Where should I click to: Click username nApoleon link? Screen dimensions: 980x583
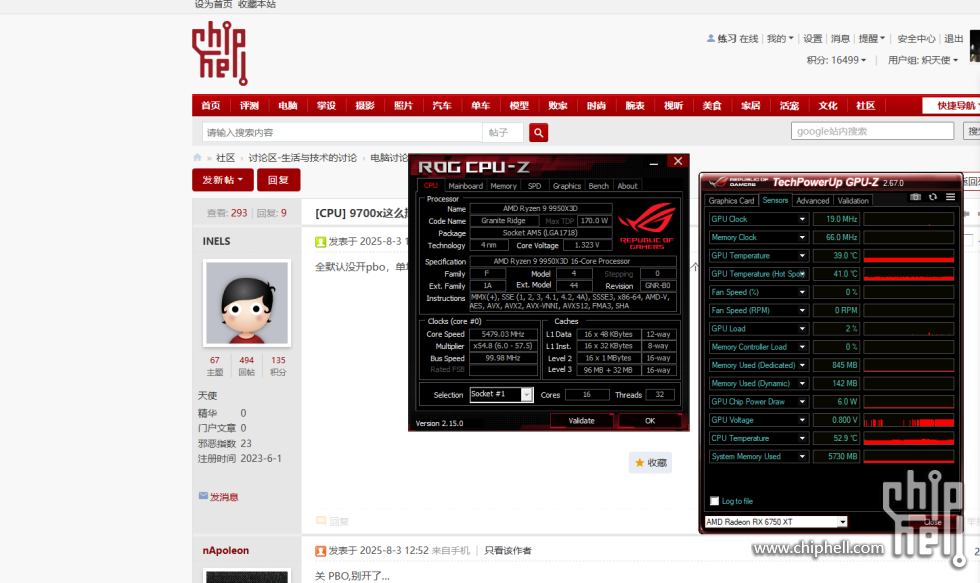[226, 551]
